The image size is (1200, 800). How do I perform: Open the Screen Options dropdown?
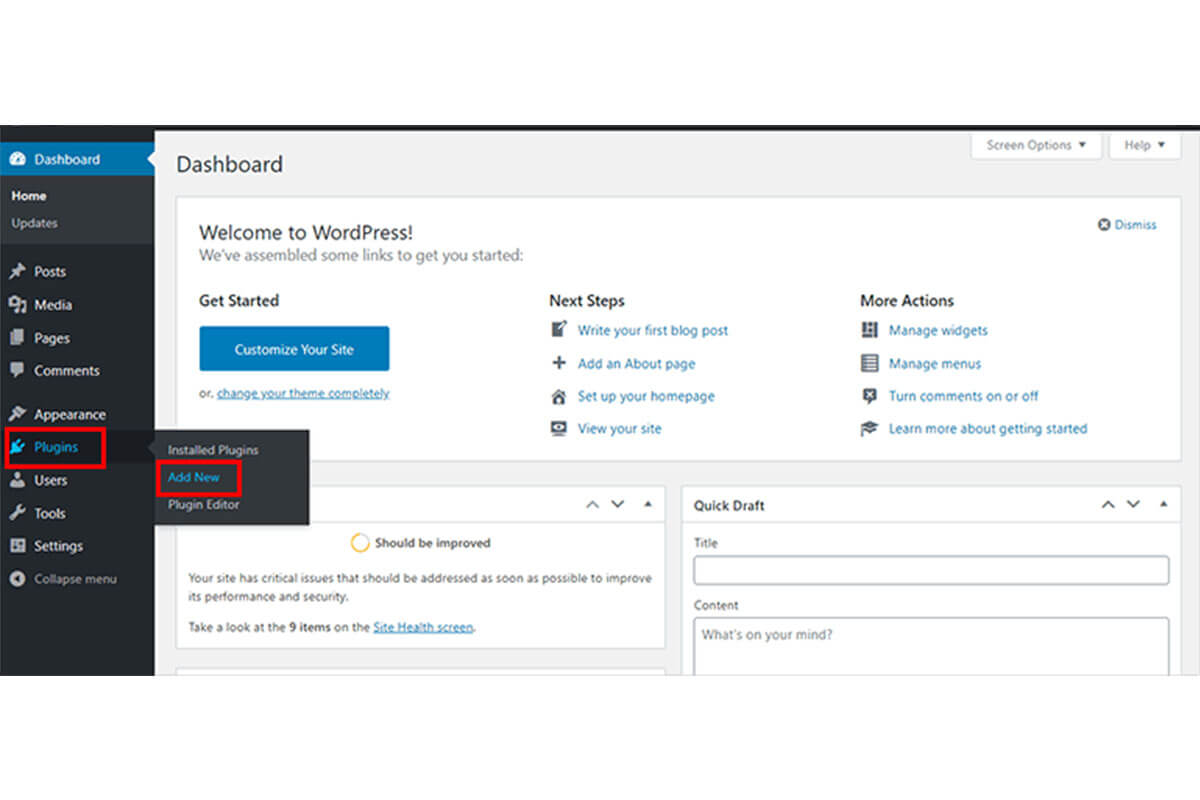pyautogui.click(x=1036, y=145)
